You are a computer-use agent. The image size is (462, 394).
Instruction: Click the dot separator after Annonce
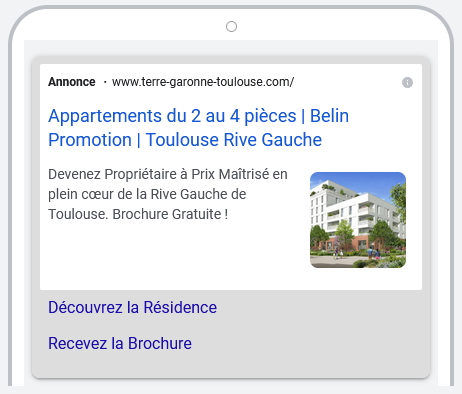pos(105,82)
